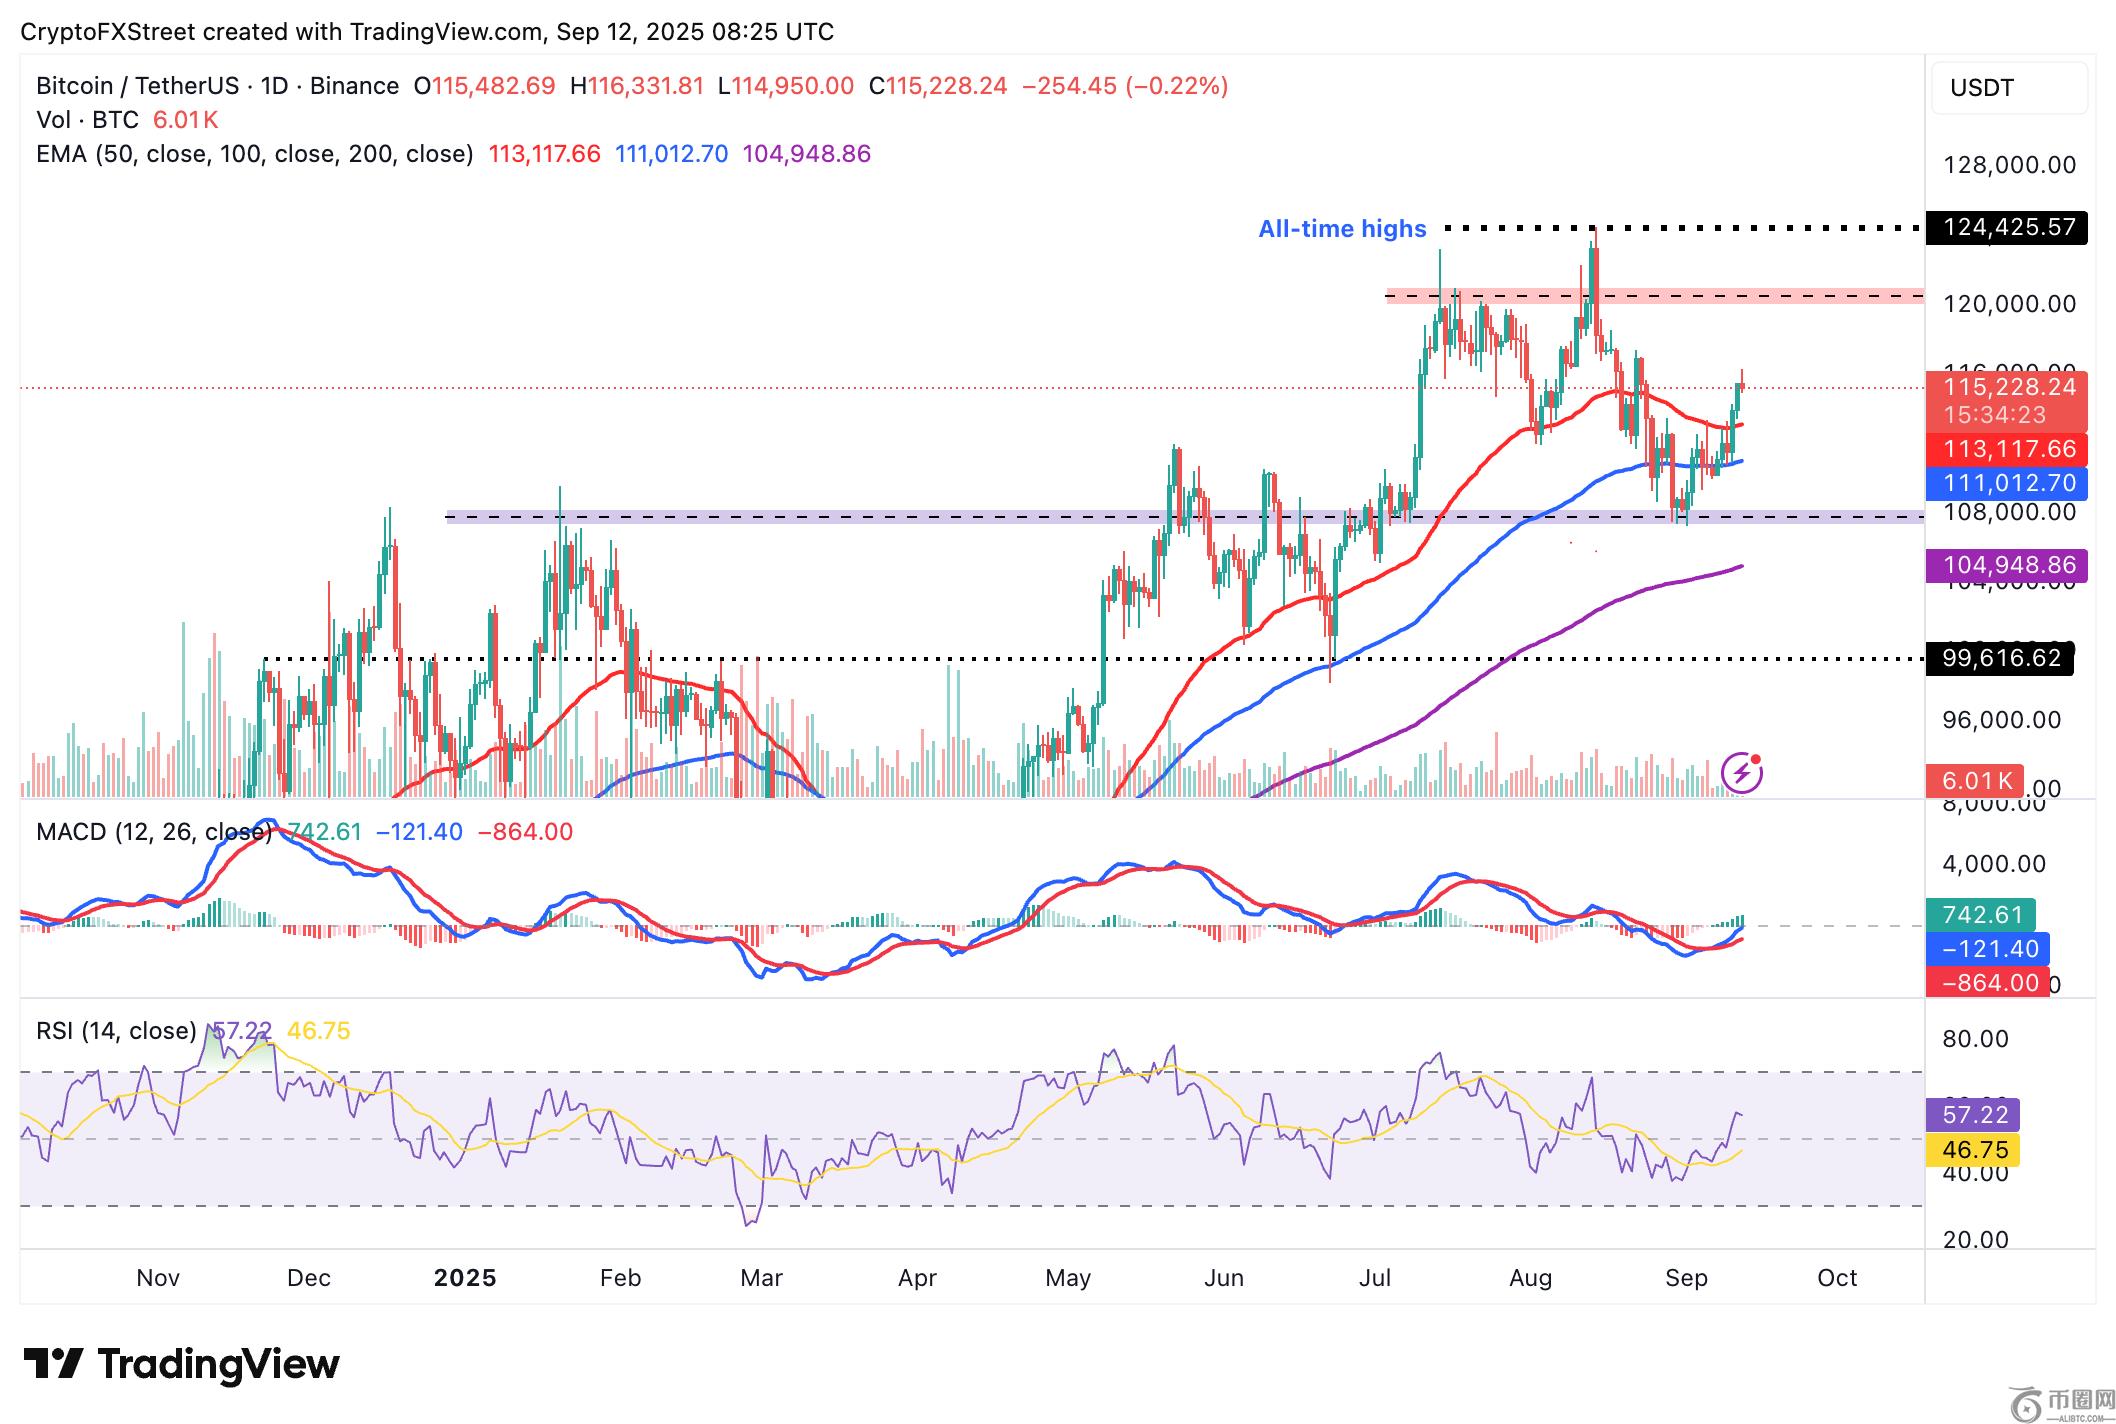Click the green 742.61 MACD histogram tag

1981,915
